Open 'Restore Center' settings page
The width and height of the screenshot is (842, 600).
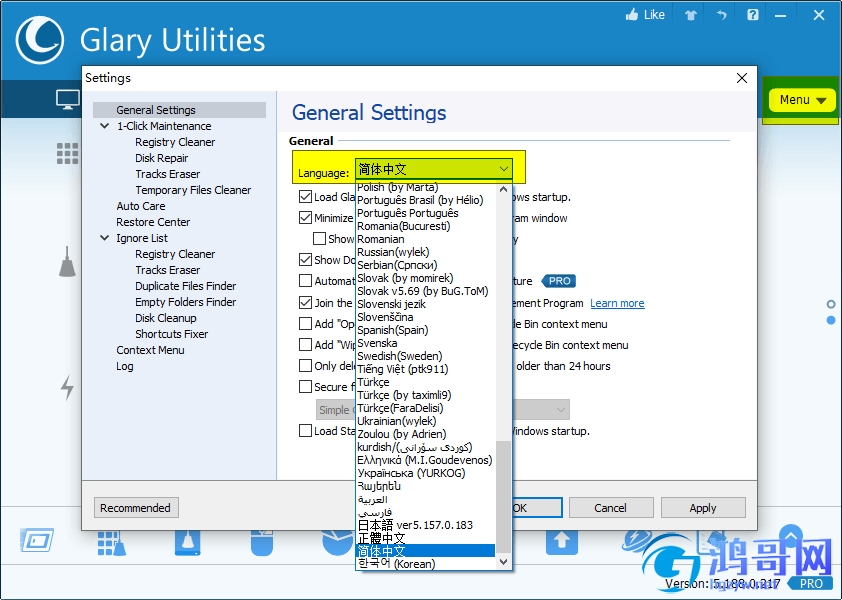point(153,222)
